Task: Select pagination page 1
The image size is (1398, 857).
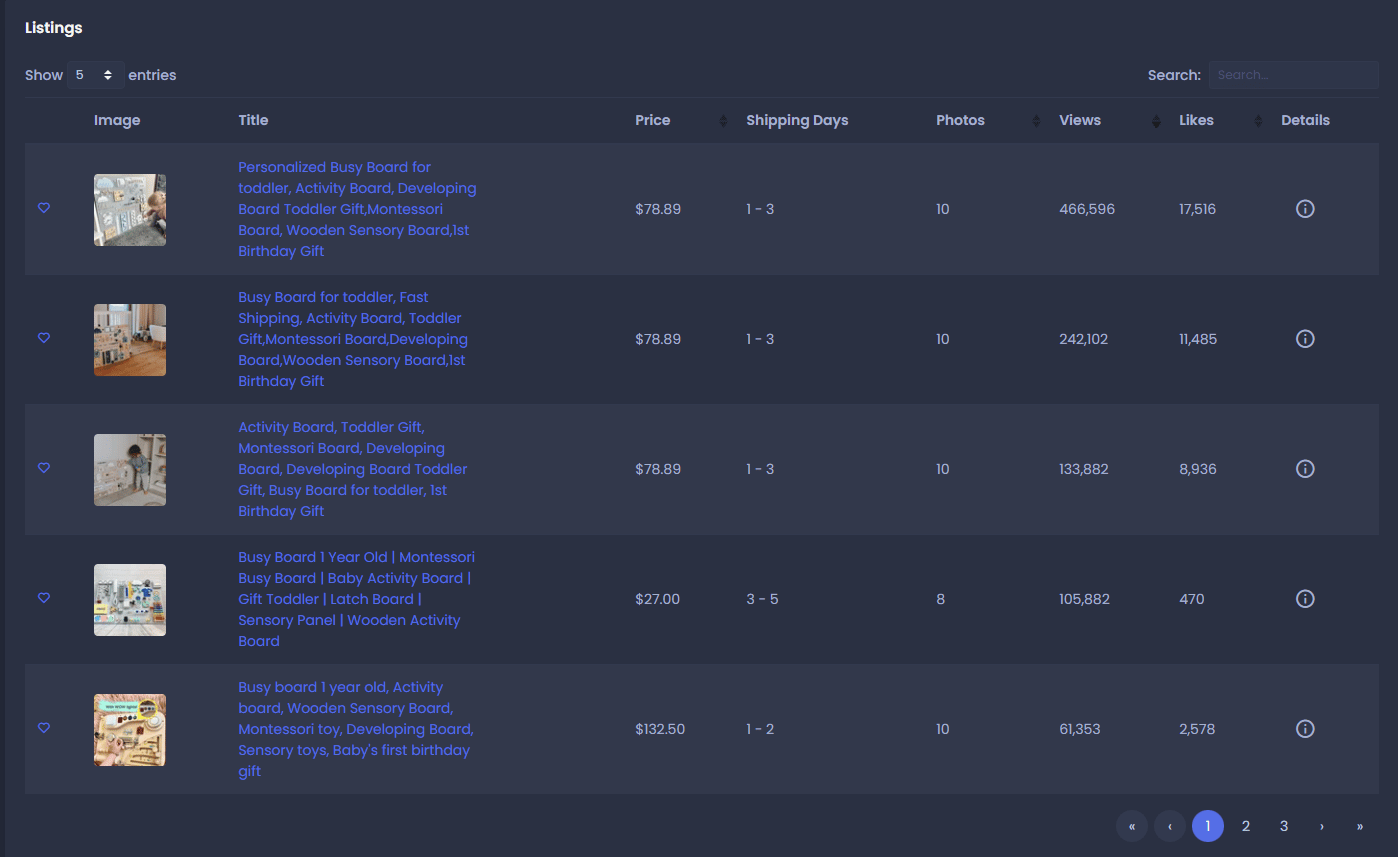Action: pyautogui.click(x=1208, y=826)
